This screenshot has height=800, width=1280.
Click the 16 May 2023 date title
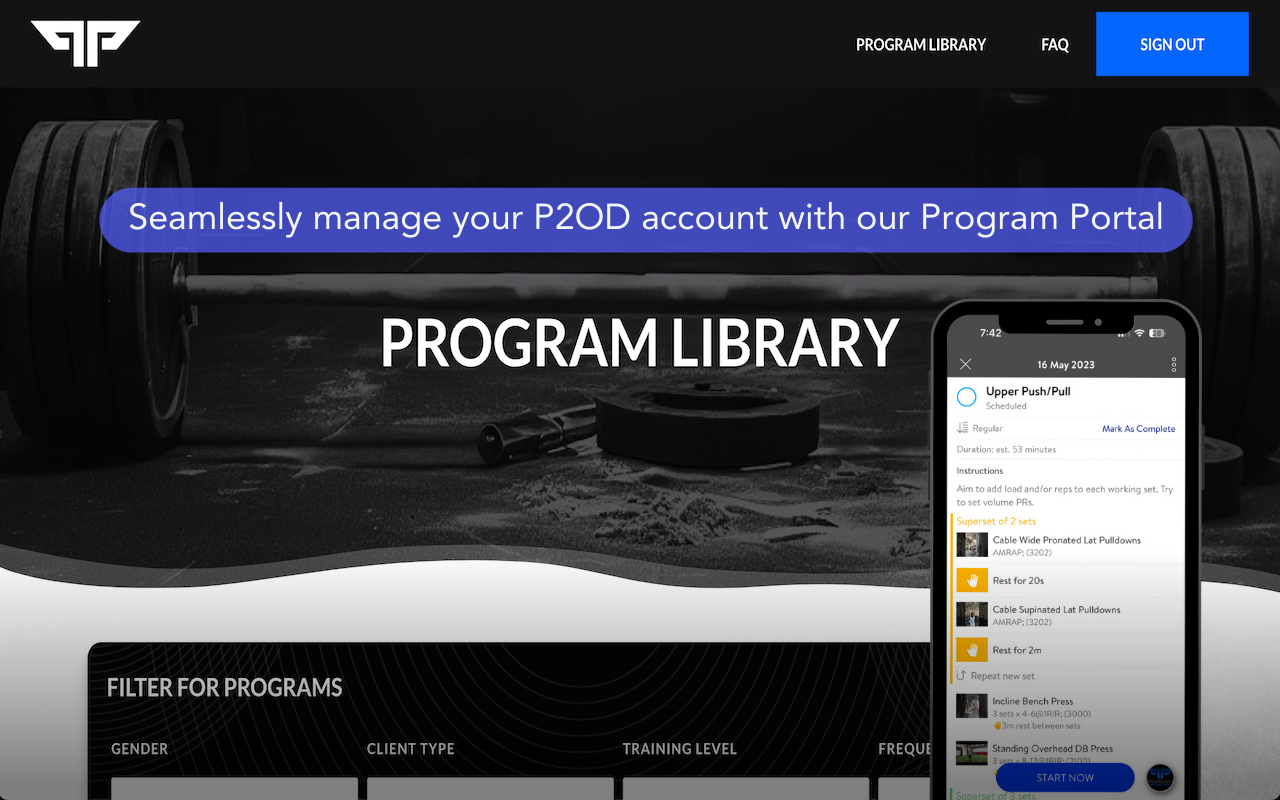coord(1066,365)
